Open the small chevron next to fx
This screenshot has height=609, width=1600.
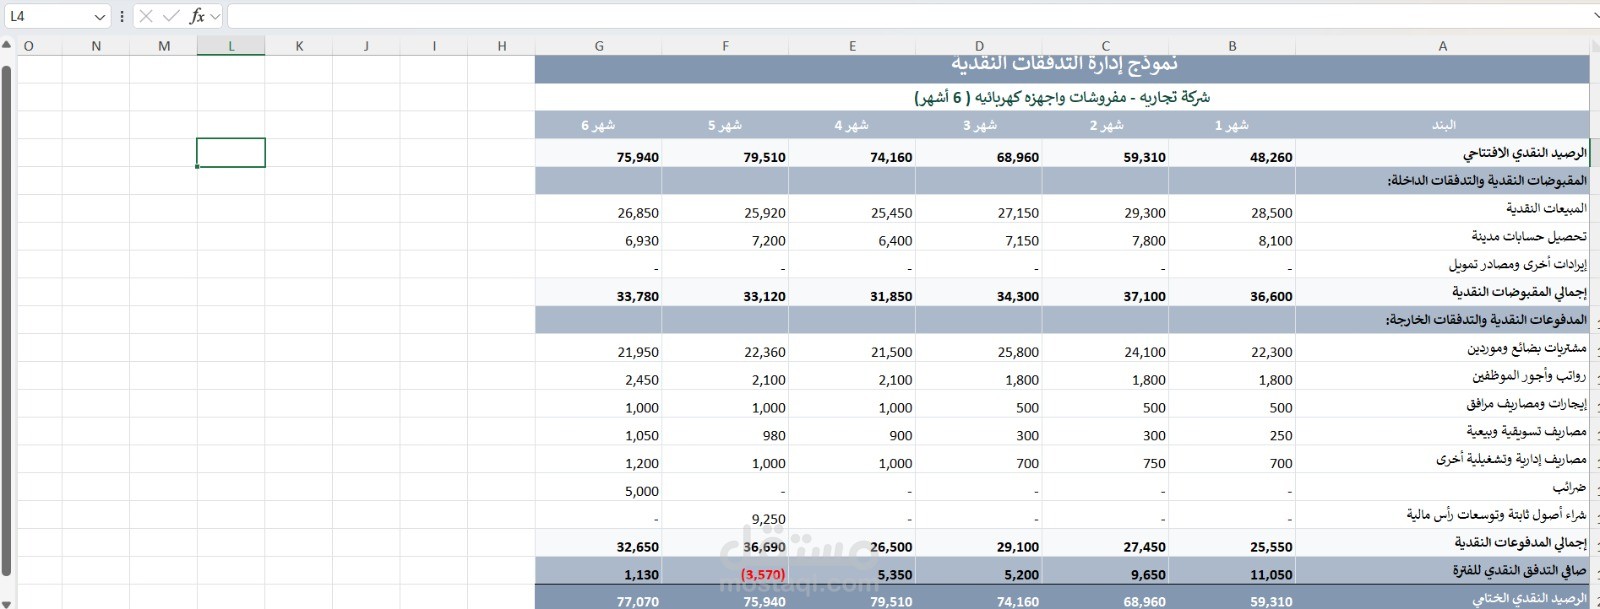click(215, 17)
